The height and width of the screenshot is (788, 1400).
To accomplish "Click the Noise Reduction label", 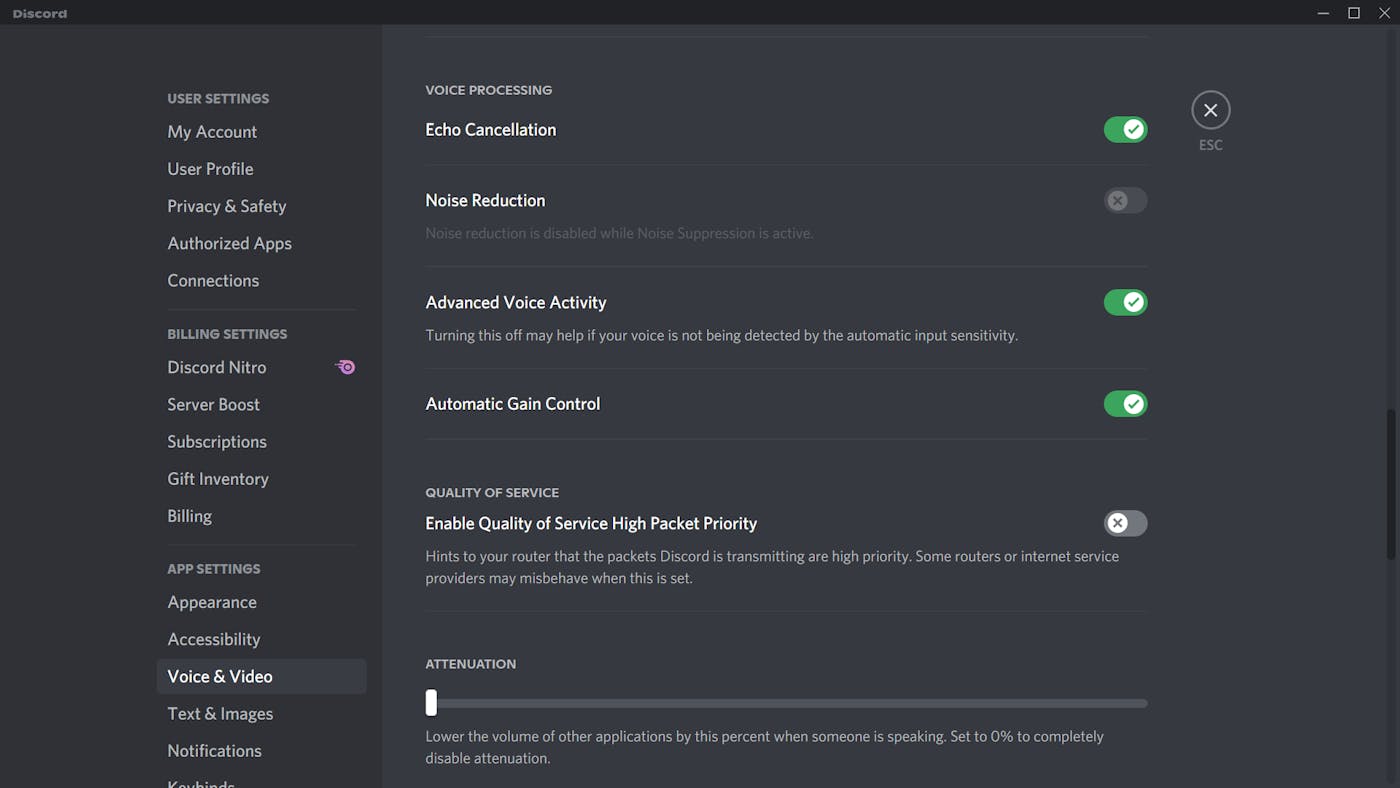I will [485, 200].
